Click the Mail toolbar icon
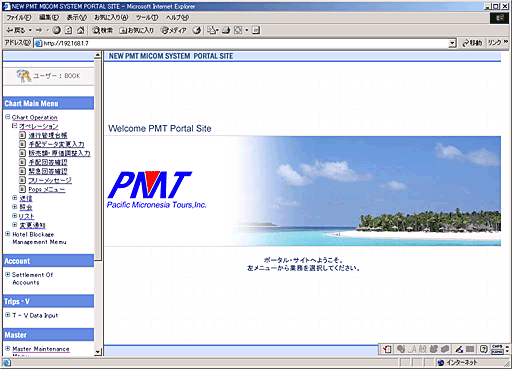Screen dimensions: 512x369 point(212,30)
